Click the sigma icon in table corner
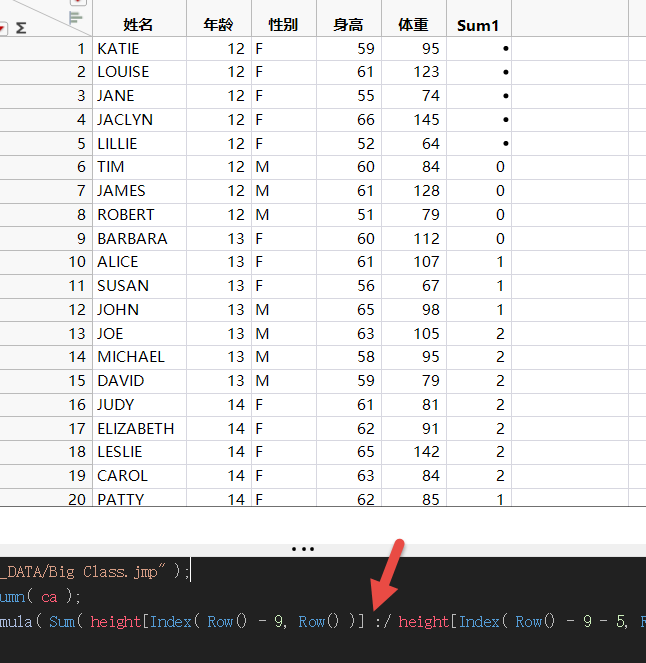 click(21, 28)
